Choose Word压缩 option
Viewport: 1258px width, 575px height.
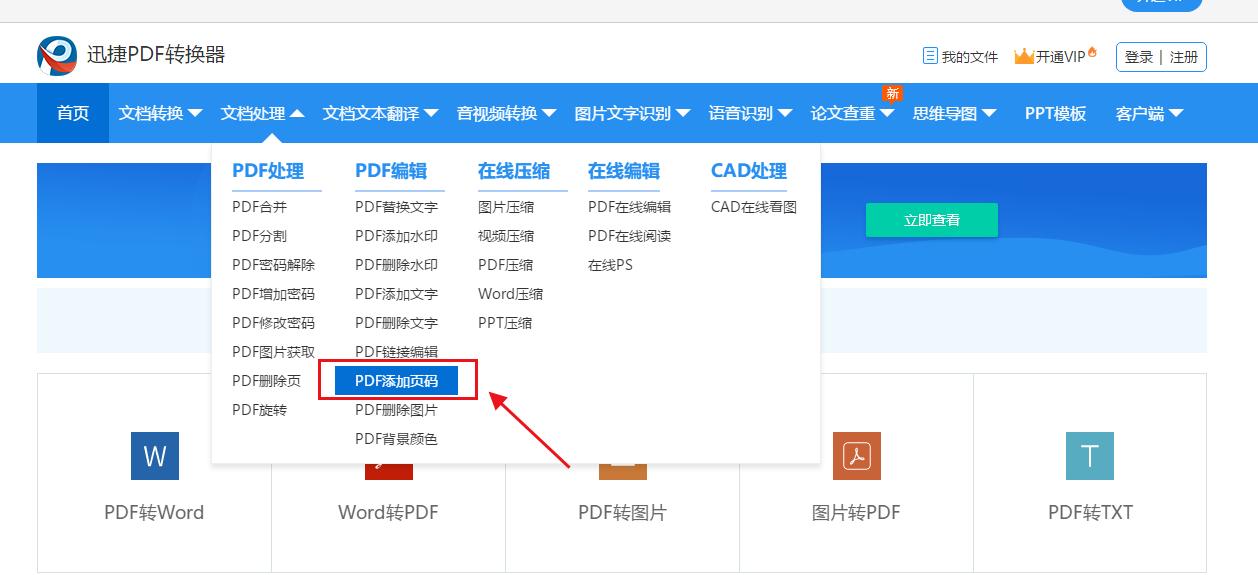click(511, 294)
